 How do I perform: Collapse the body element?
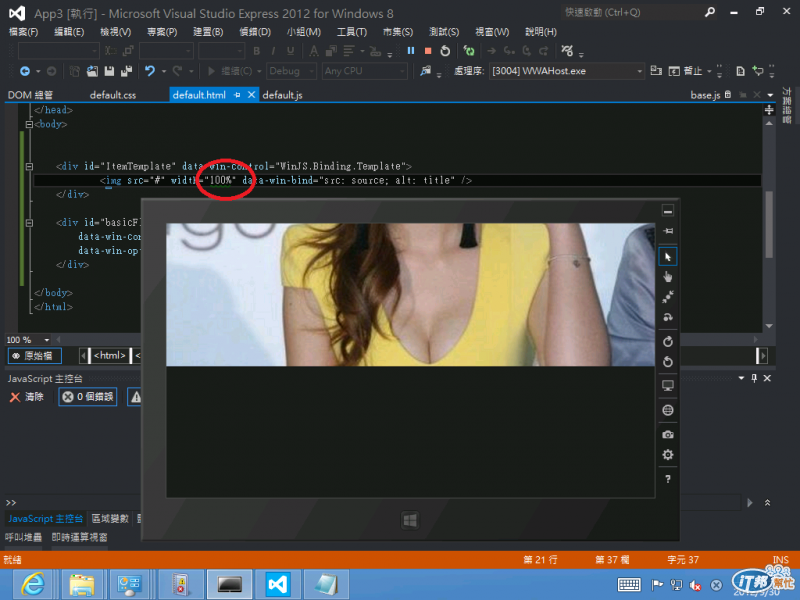(29, 124)
